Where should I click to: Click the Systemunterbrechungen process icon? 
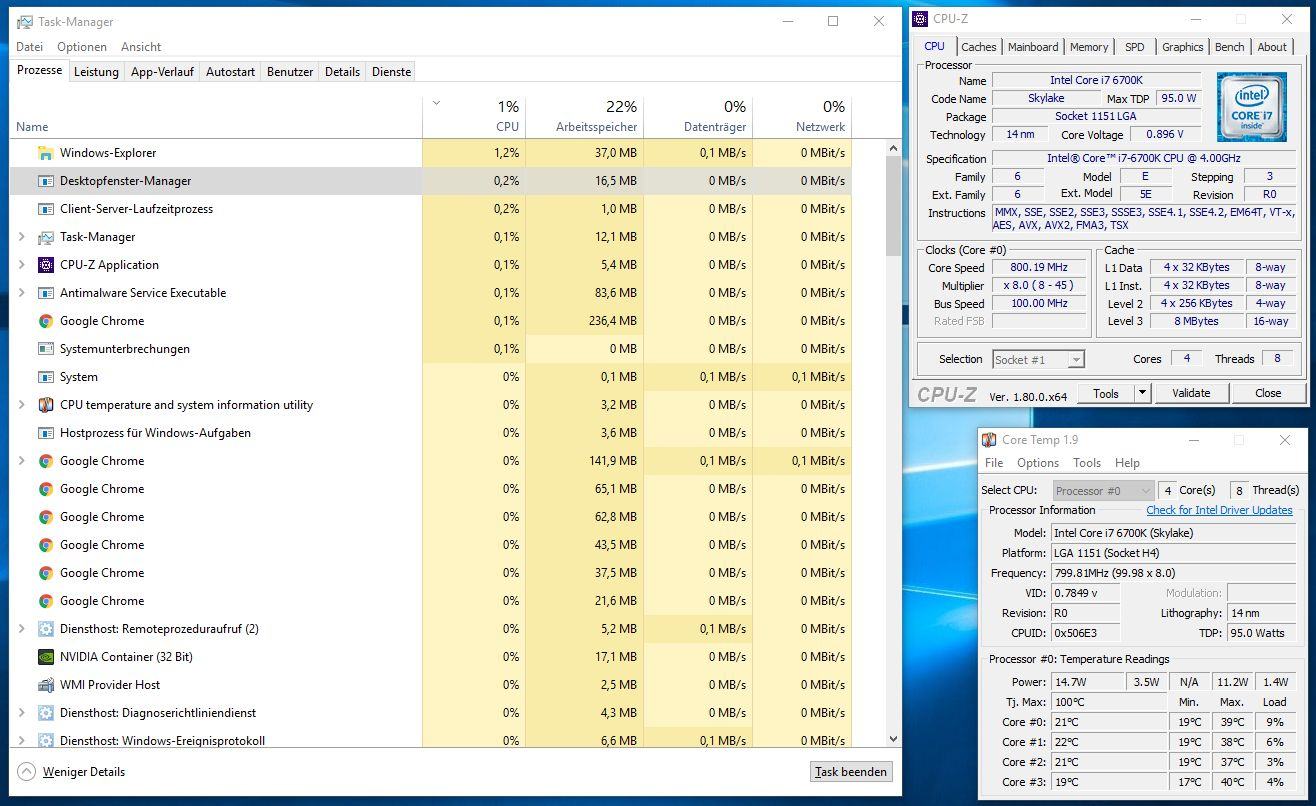(x=45, y=349)
